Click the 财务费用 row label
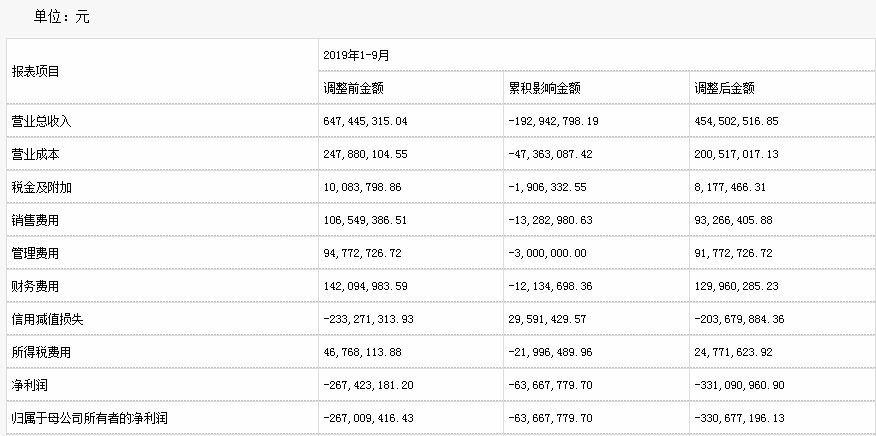 click(x=36, y=287)
